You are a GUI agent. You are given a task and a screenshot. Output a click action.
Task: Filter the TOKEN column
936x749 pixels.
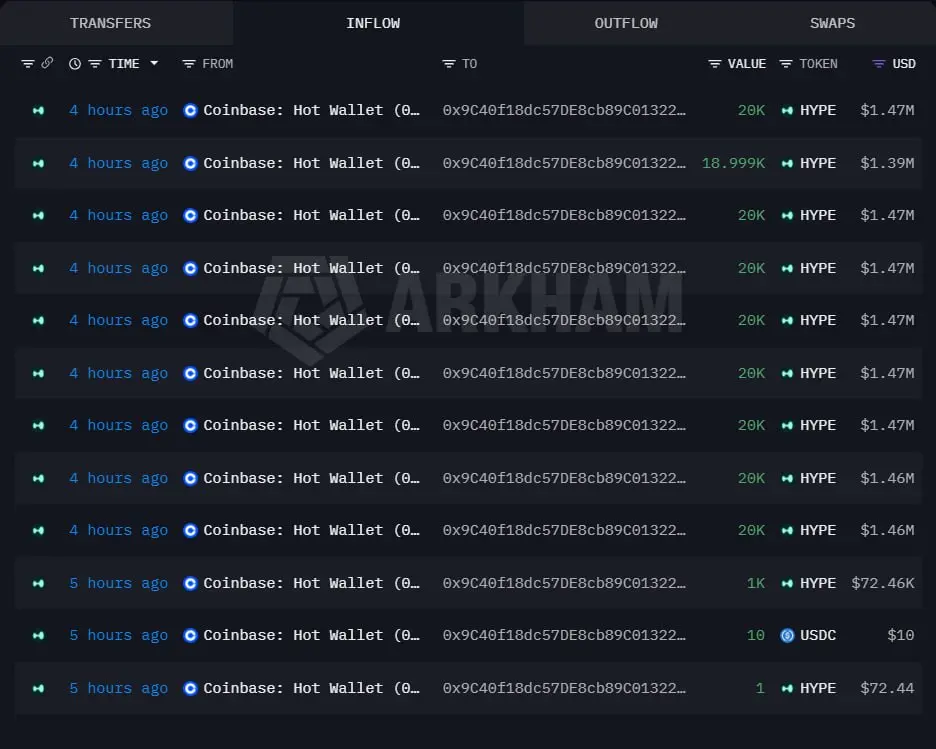tap(786, 64)
